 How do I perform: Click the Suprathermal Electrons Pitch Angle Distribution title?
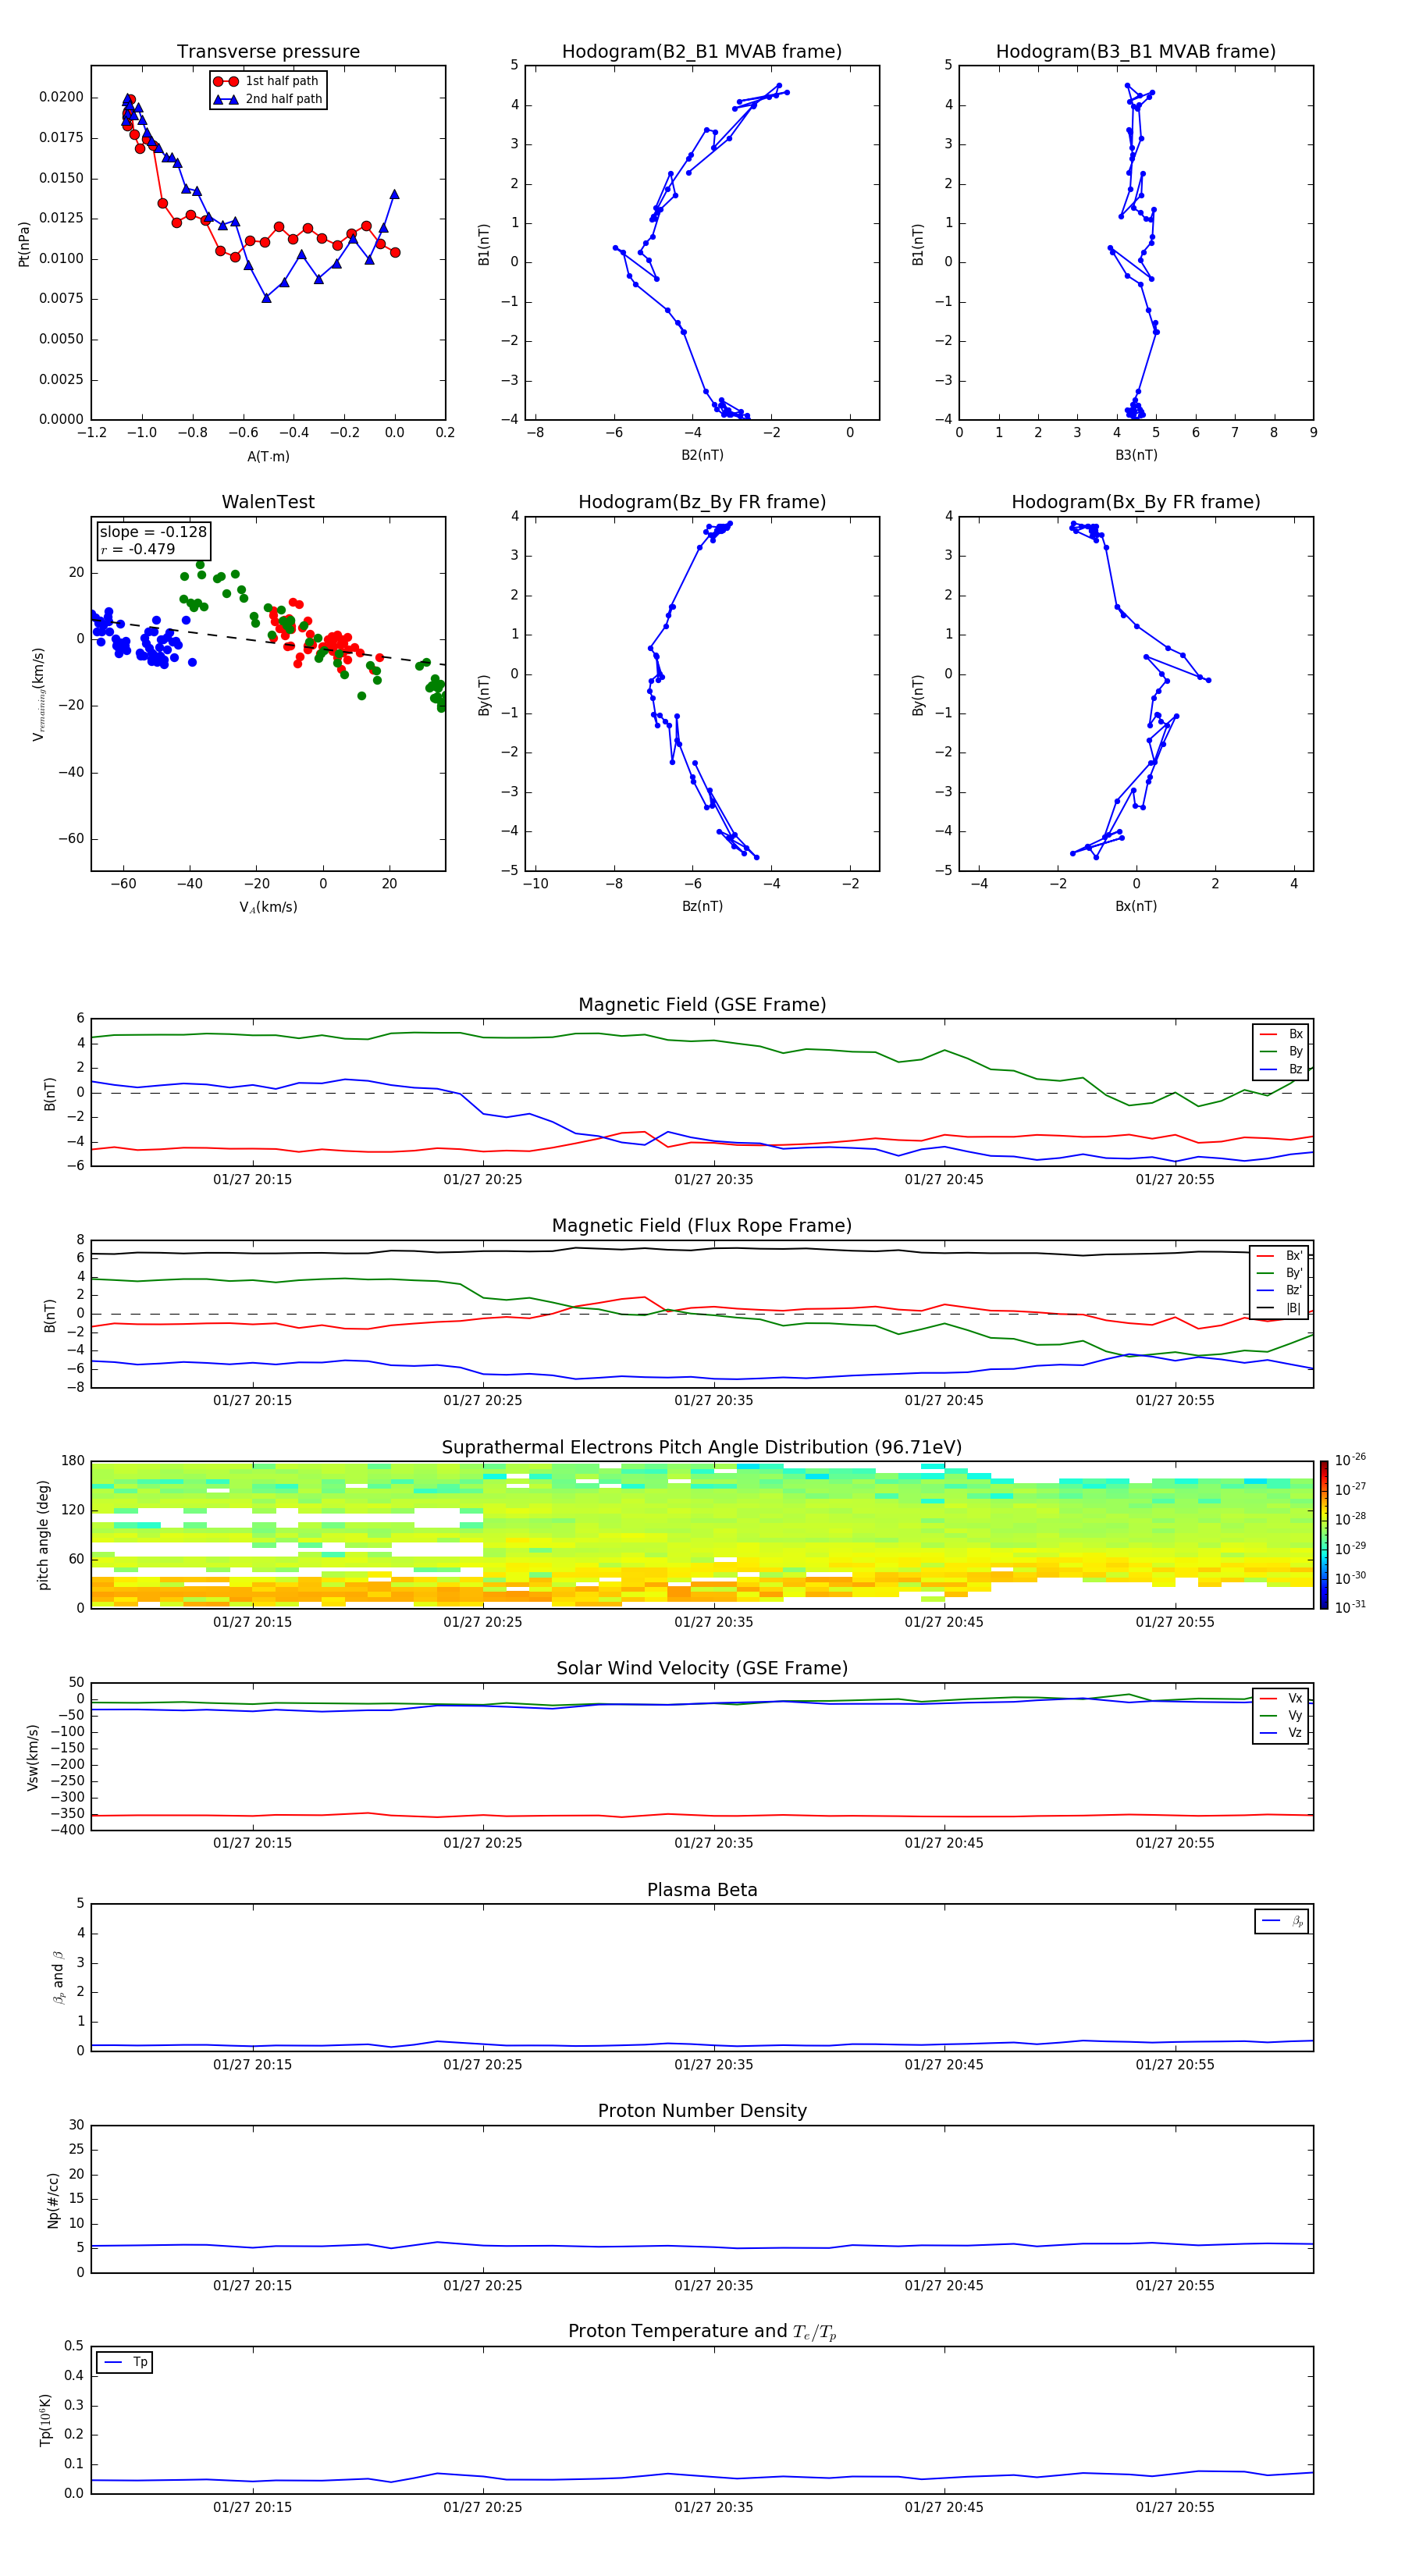[702, 1448]
